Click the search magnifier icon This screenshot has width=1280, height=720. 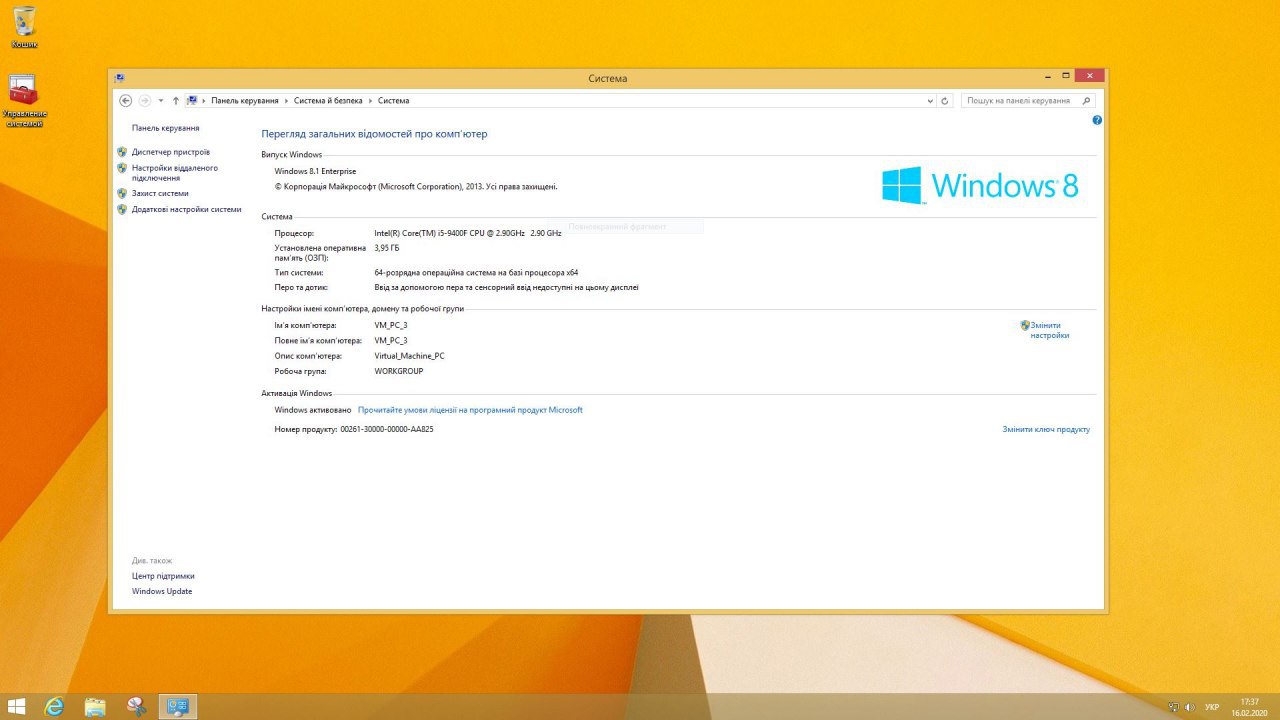tap(1088, 101)
